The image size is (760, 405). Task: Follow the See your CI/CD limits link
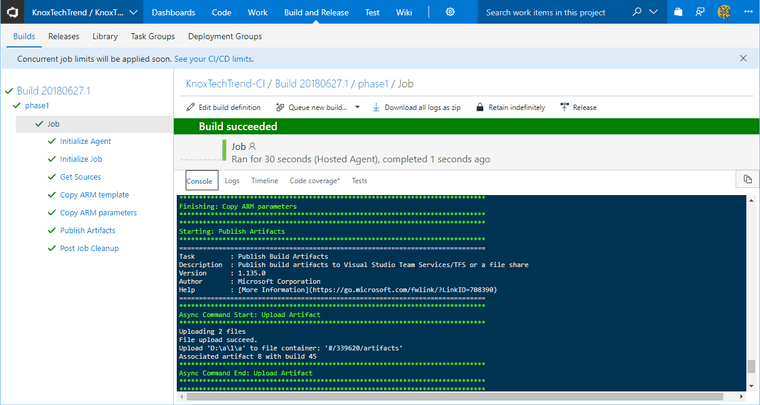[213, 59]
